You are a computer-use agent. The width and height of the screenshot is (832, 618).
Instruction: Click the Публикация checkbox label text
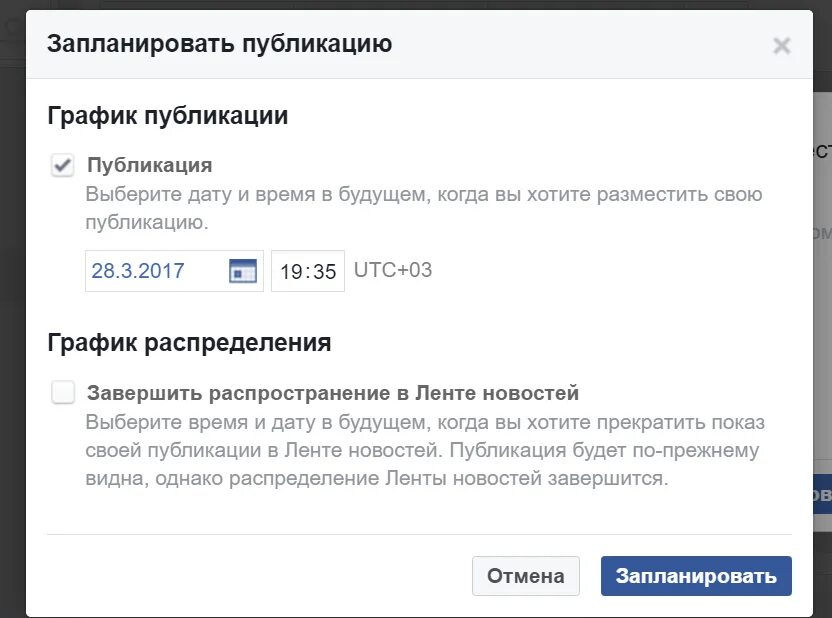click(x=150, y=165)
